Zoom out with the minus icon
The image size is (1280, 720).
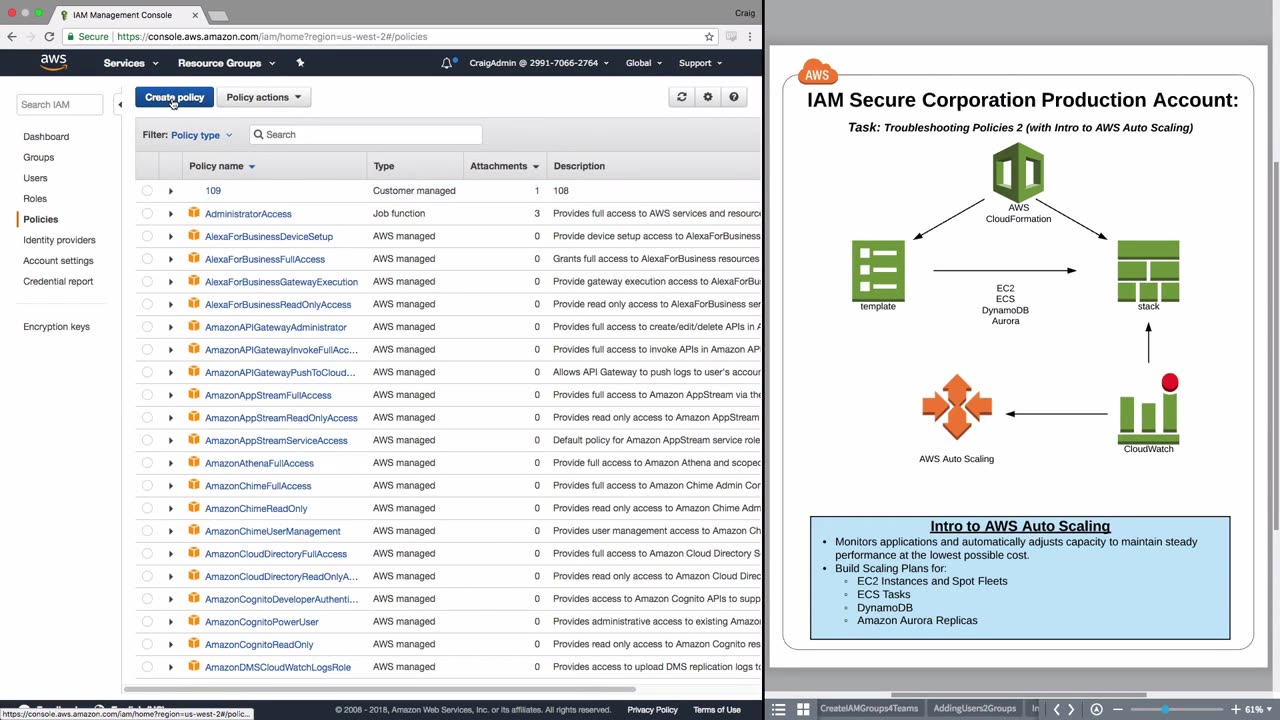pos(1118,709)
